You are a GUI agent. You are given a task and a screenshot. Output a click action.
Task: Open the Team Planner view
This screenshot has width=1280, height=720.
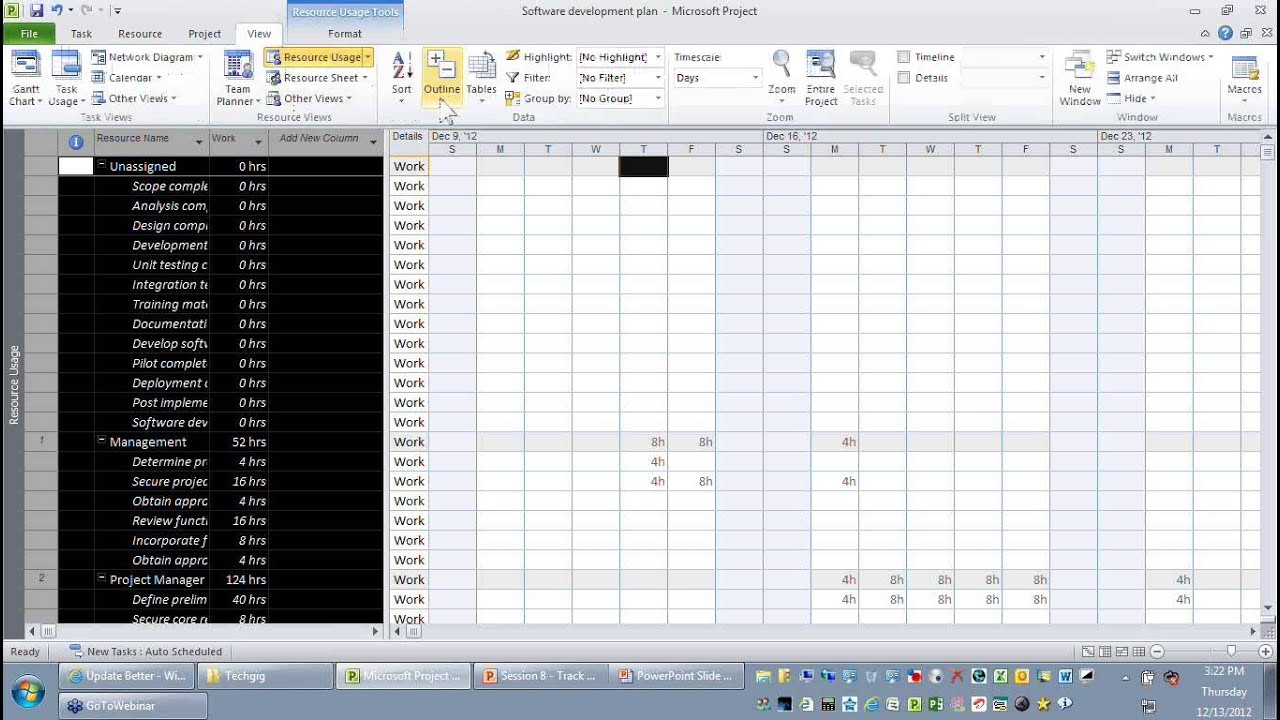tap(238, 78)
